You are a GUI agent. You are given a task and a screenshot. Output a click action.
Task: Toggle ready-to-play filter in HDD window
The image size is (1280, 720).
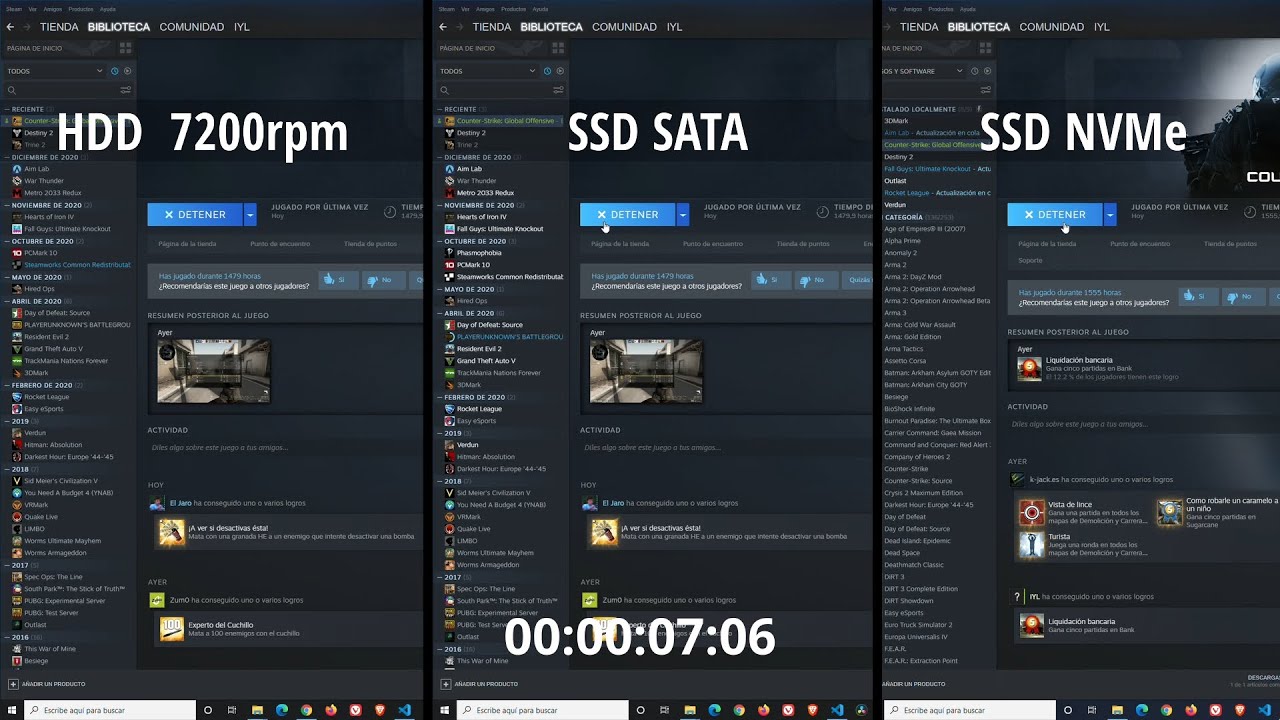point(127,71)
